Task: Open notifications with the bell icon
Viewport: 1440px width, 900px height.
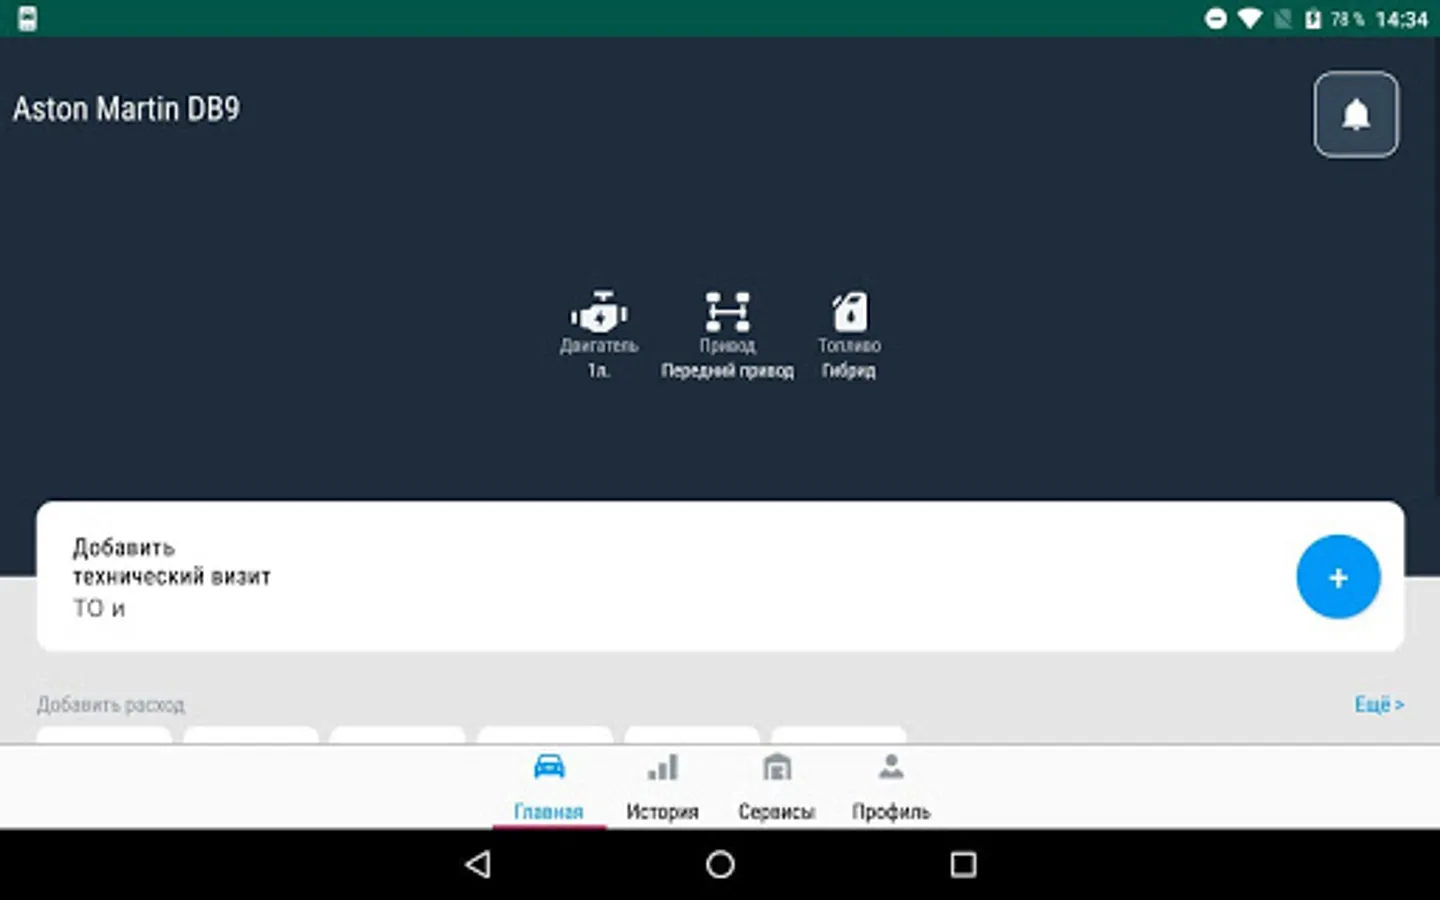Action: (x=1356, y=114)
